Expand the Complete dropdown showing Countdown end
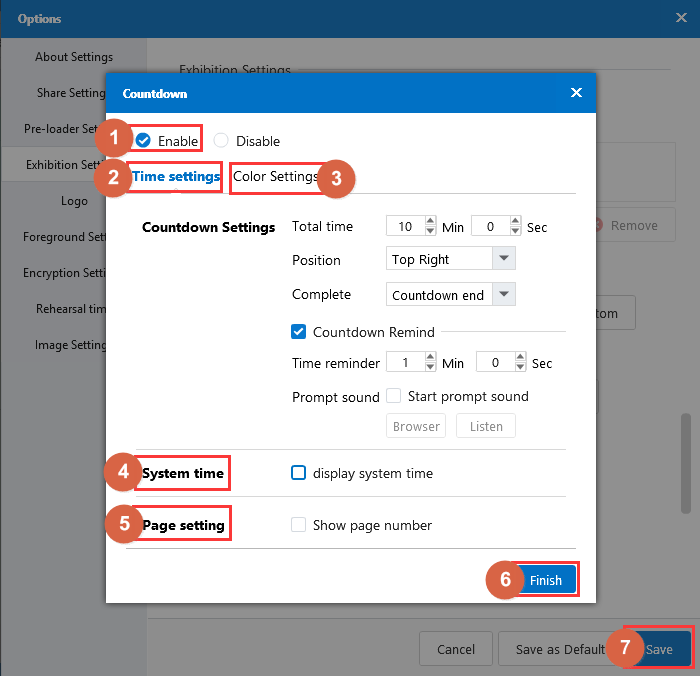 (450, 294)
